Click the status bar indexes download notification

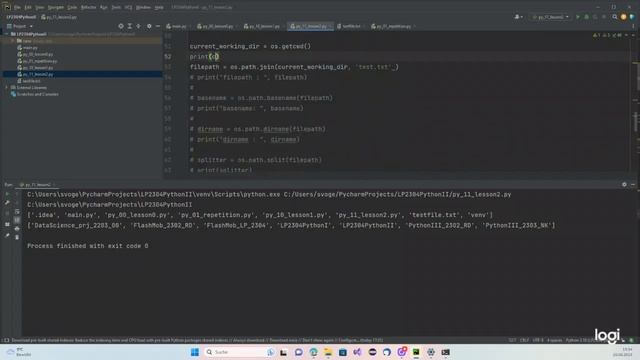tap(197, 340)
